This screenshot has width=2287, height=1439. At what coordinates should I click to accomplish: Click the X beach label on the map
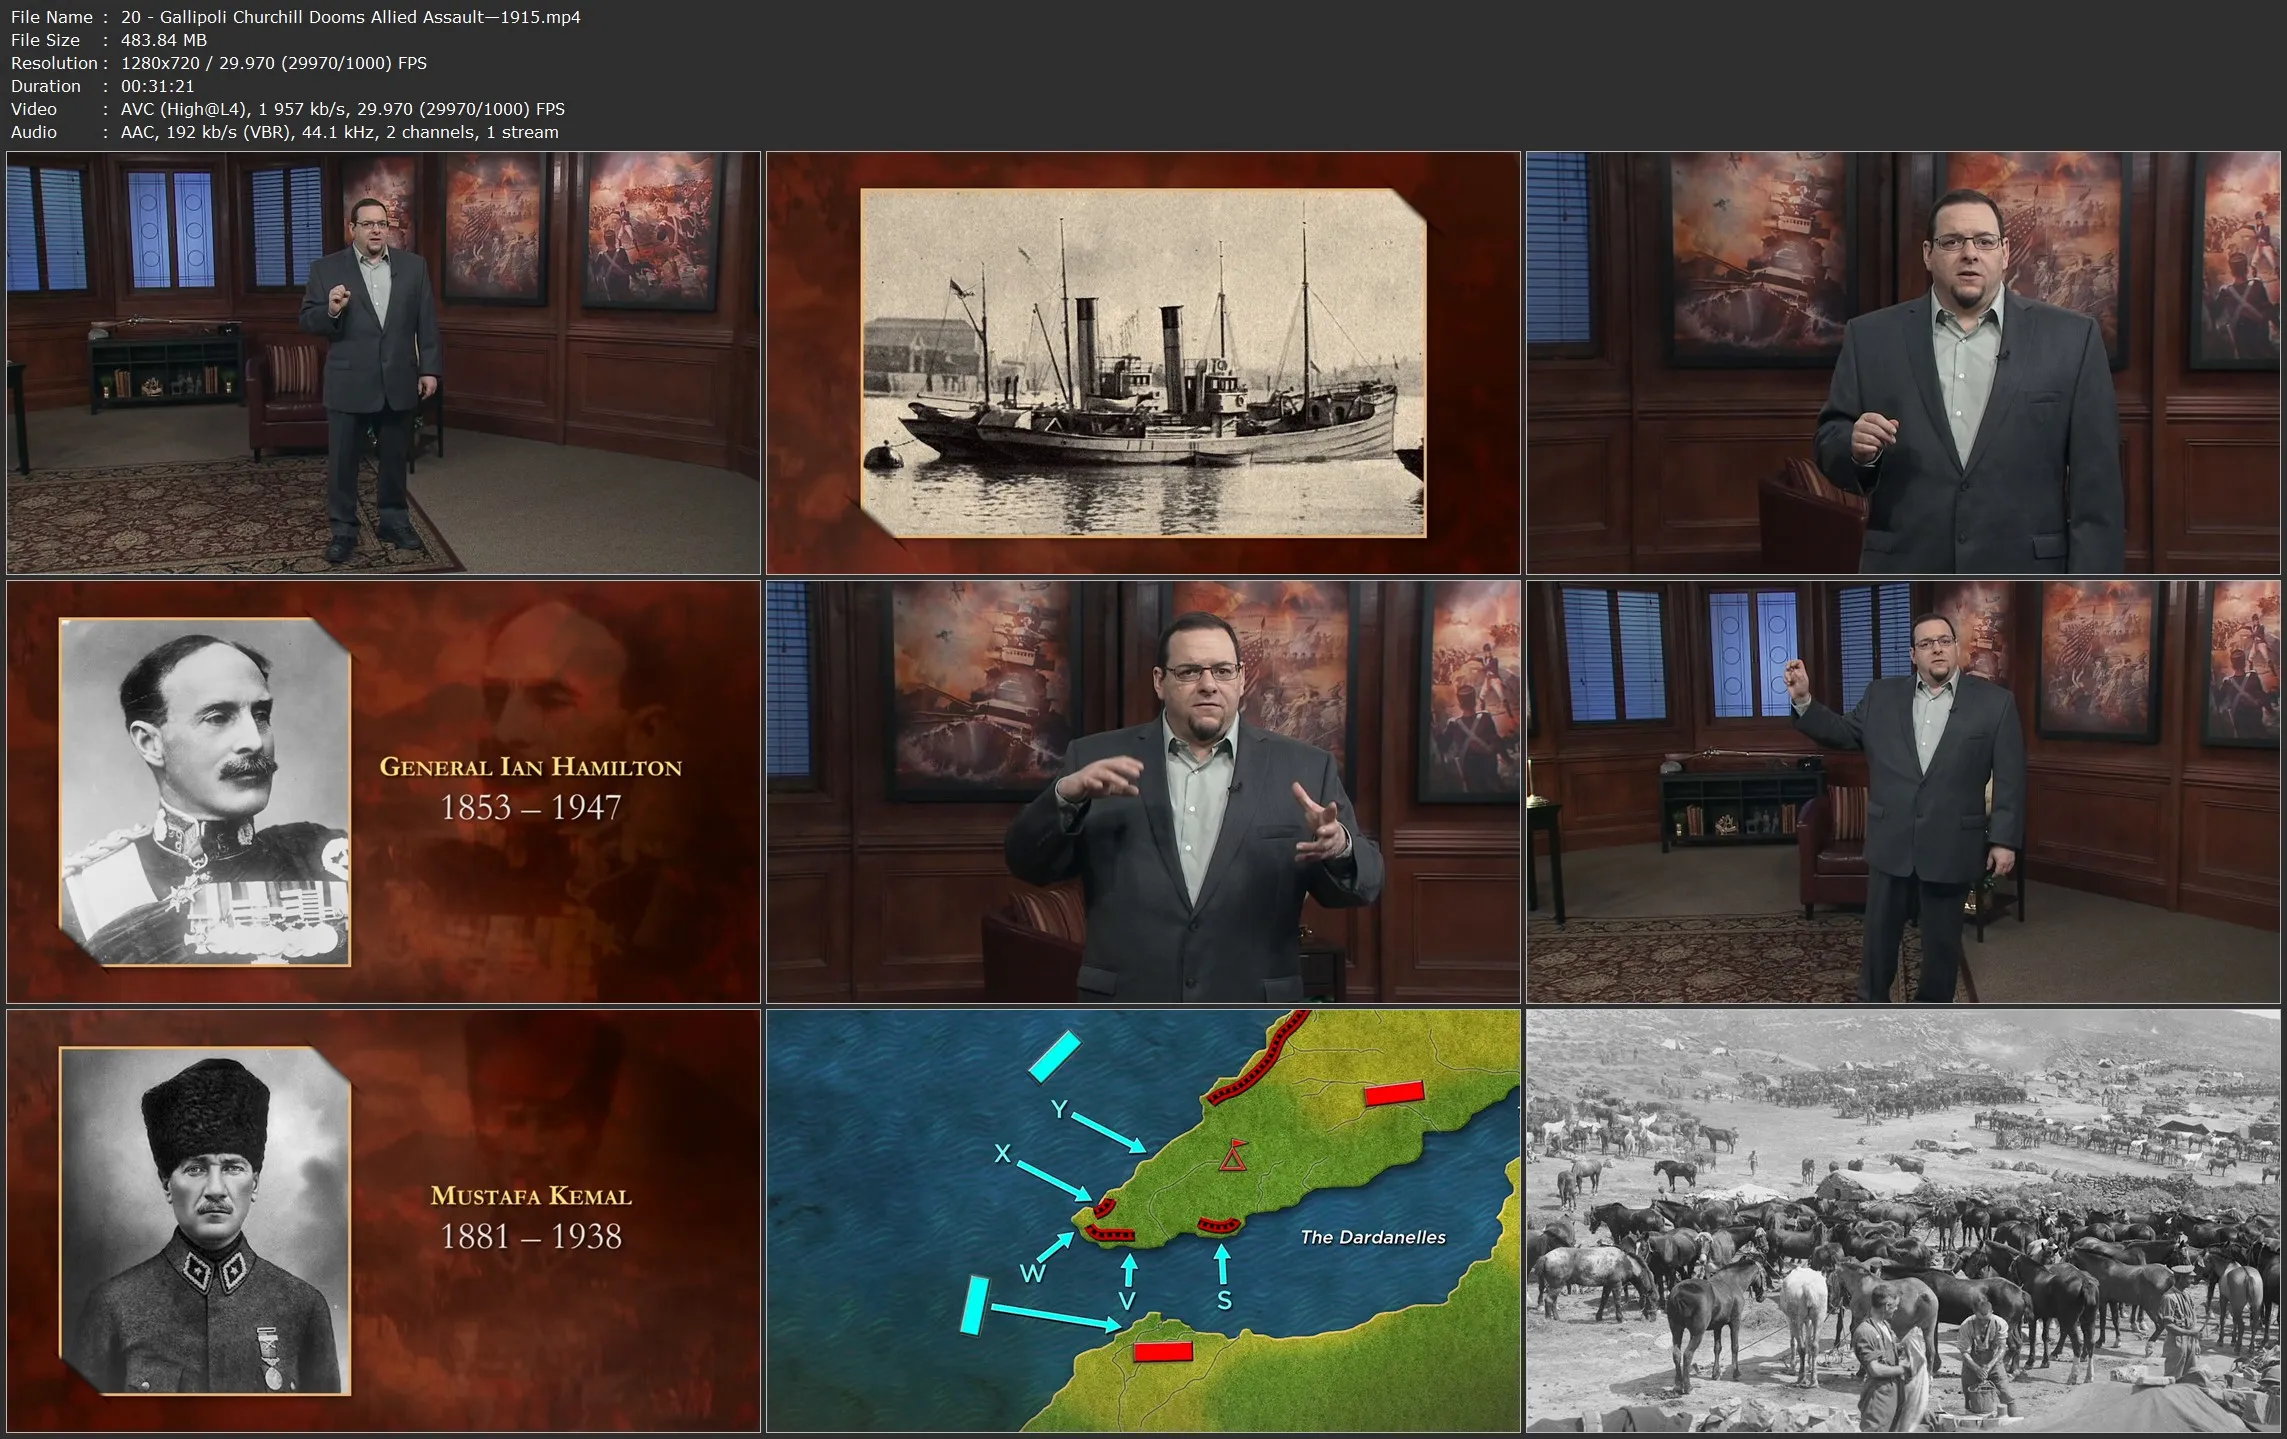[1002, 1154]
